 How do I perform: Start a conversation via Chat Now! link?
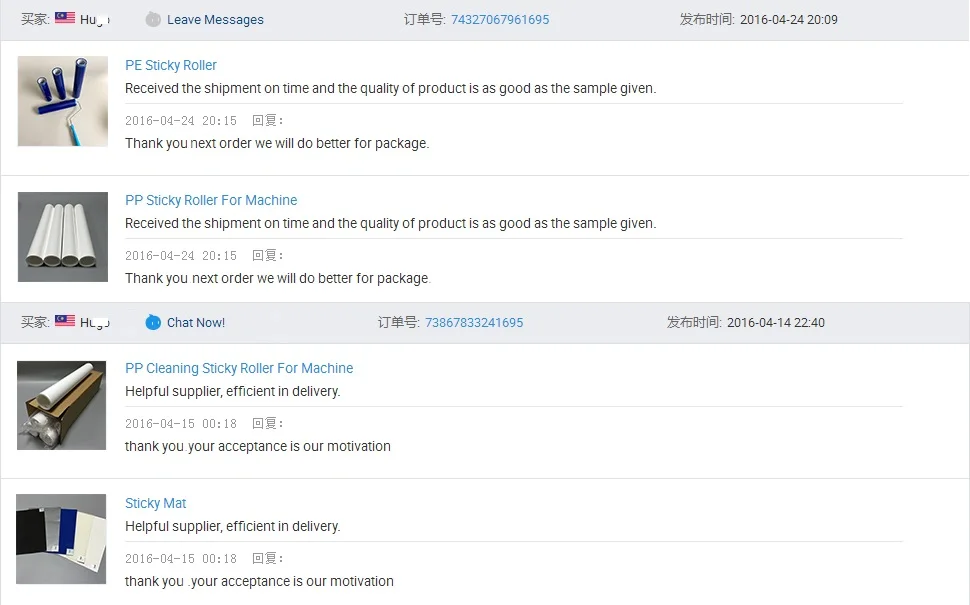[196, 323]
